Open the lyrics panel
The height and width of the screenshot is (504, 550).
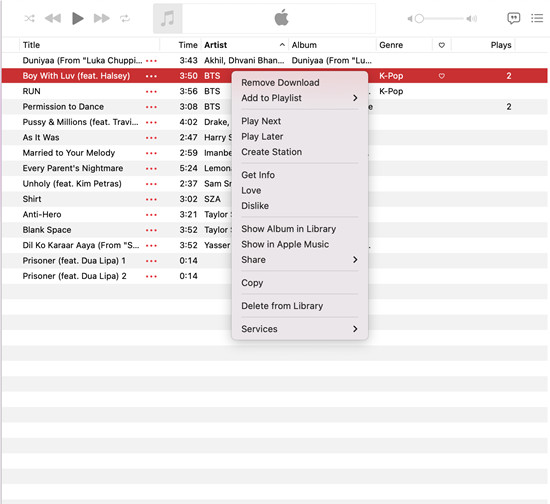(x=514, y=18)
